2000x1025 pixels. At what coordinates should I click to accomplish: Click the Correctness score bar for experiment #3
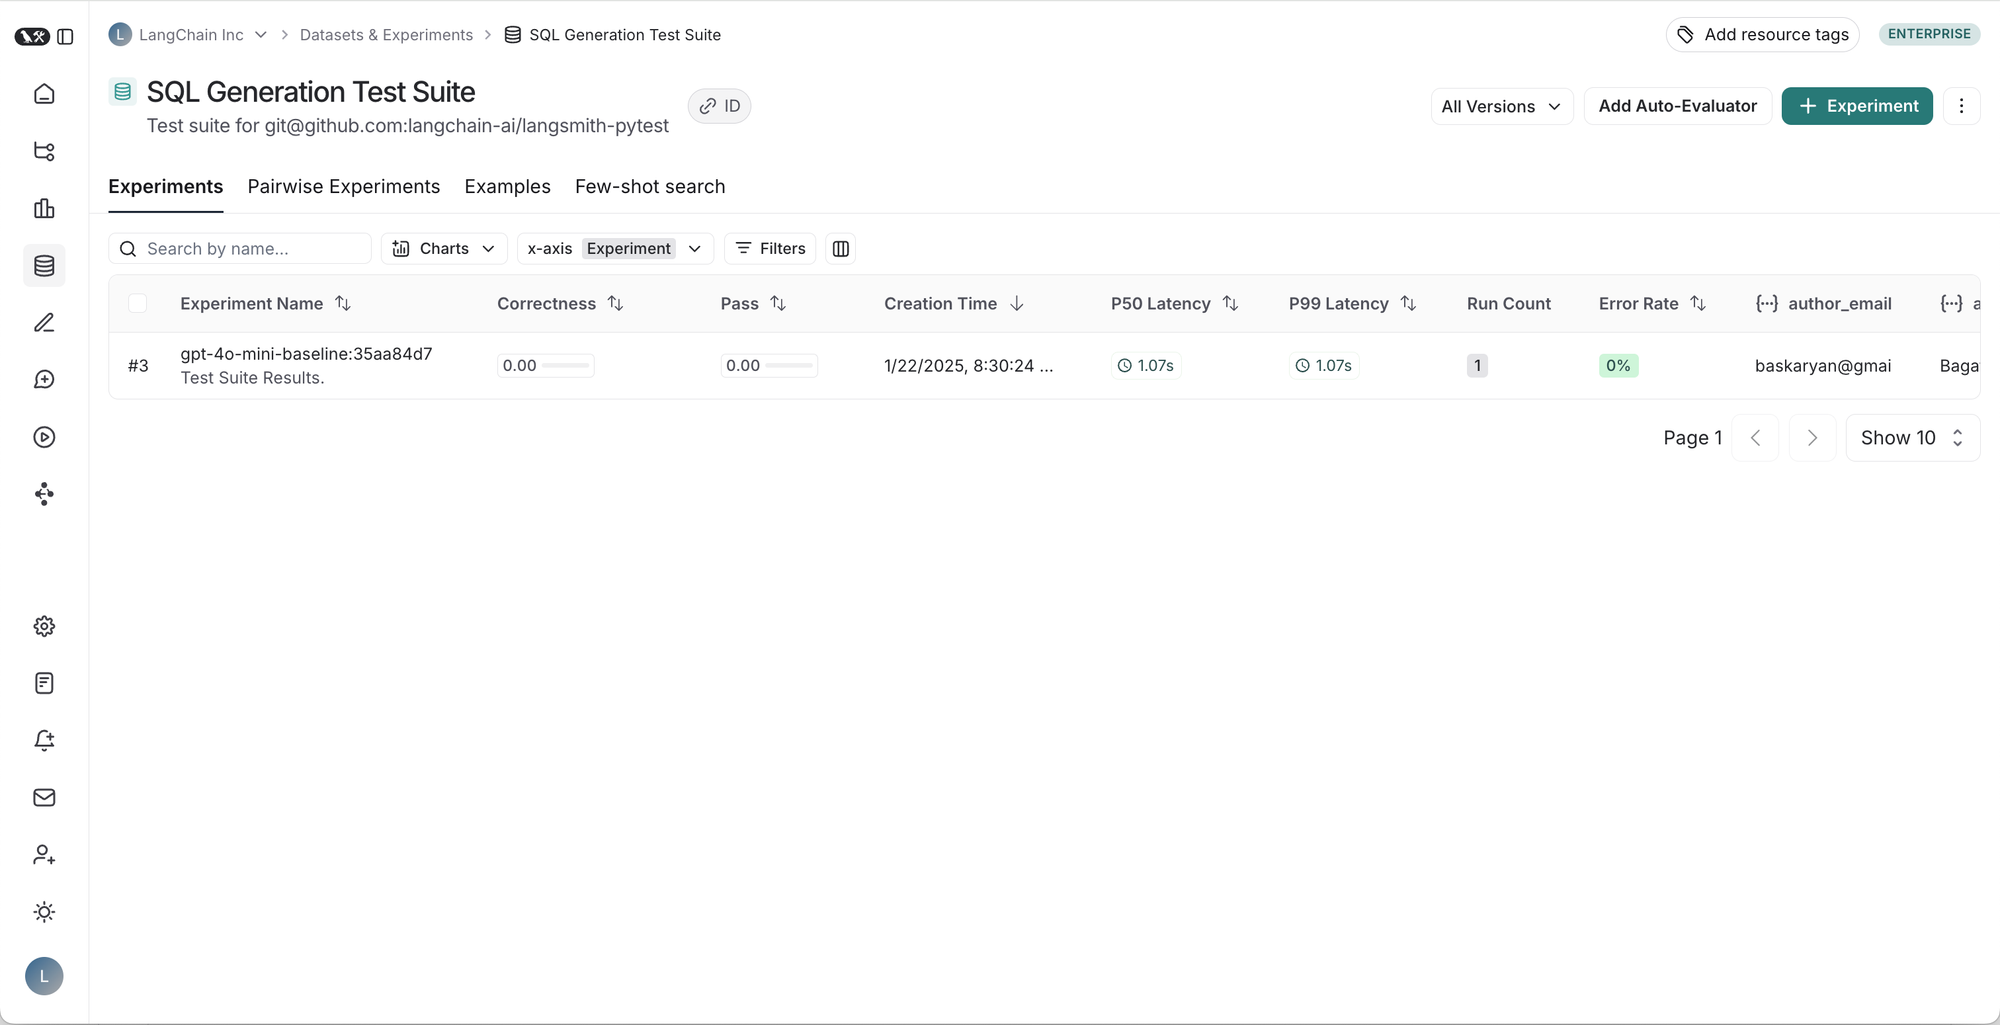click(x=546, y=366)
